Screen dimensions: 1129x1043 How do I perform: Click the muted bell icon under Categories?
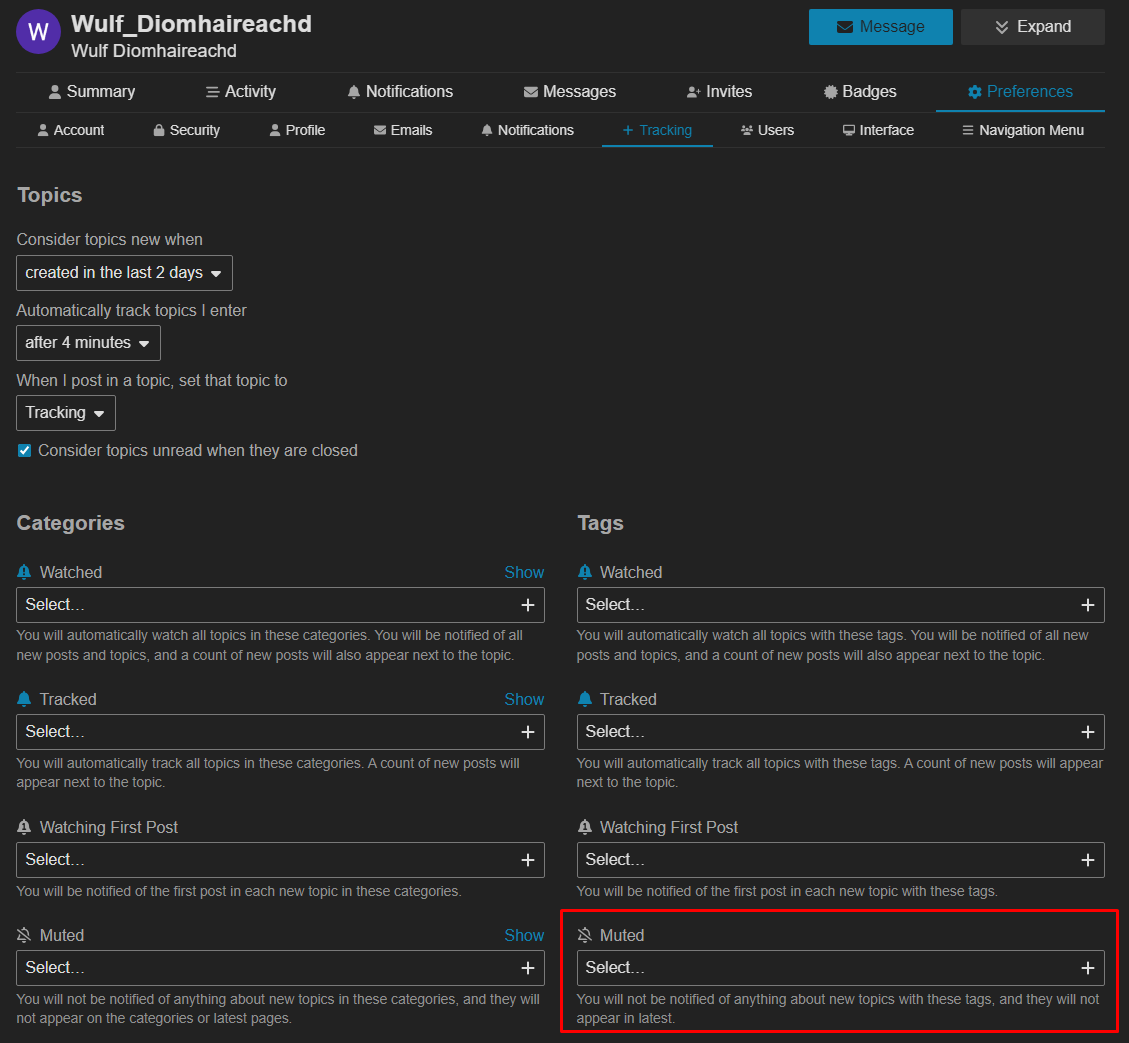pyautogui.click(x=25, y=936)
